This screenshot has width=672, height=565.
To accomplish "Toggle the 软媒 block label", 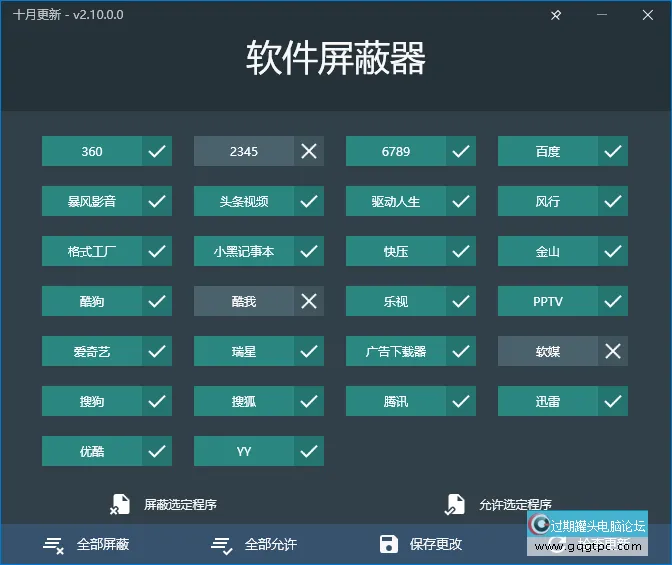I will (548, 351).
